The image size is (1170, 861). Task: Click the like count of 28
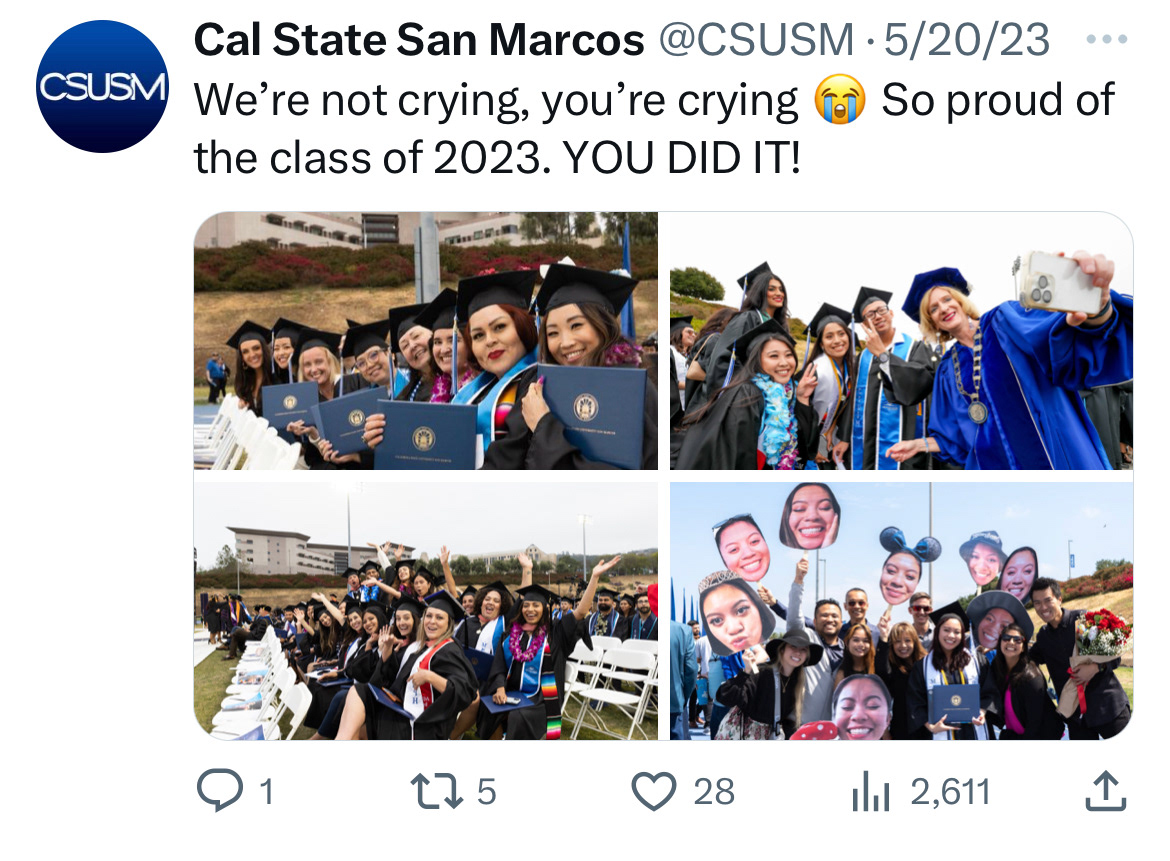714,793
